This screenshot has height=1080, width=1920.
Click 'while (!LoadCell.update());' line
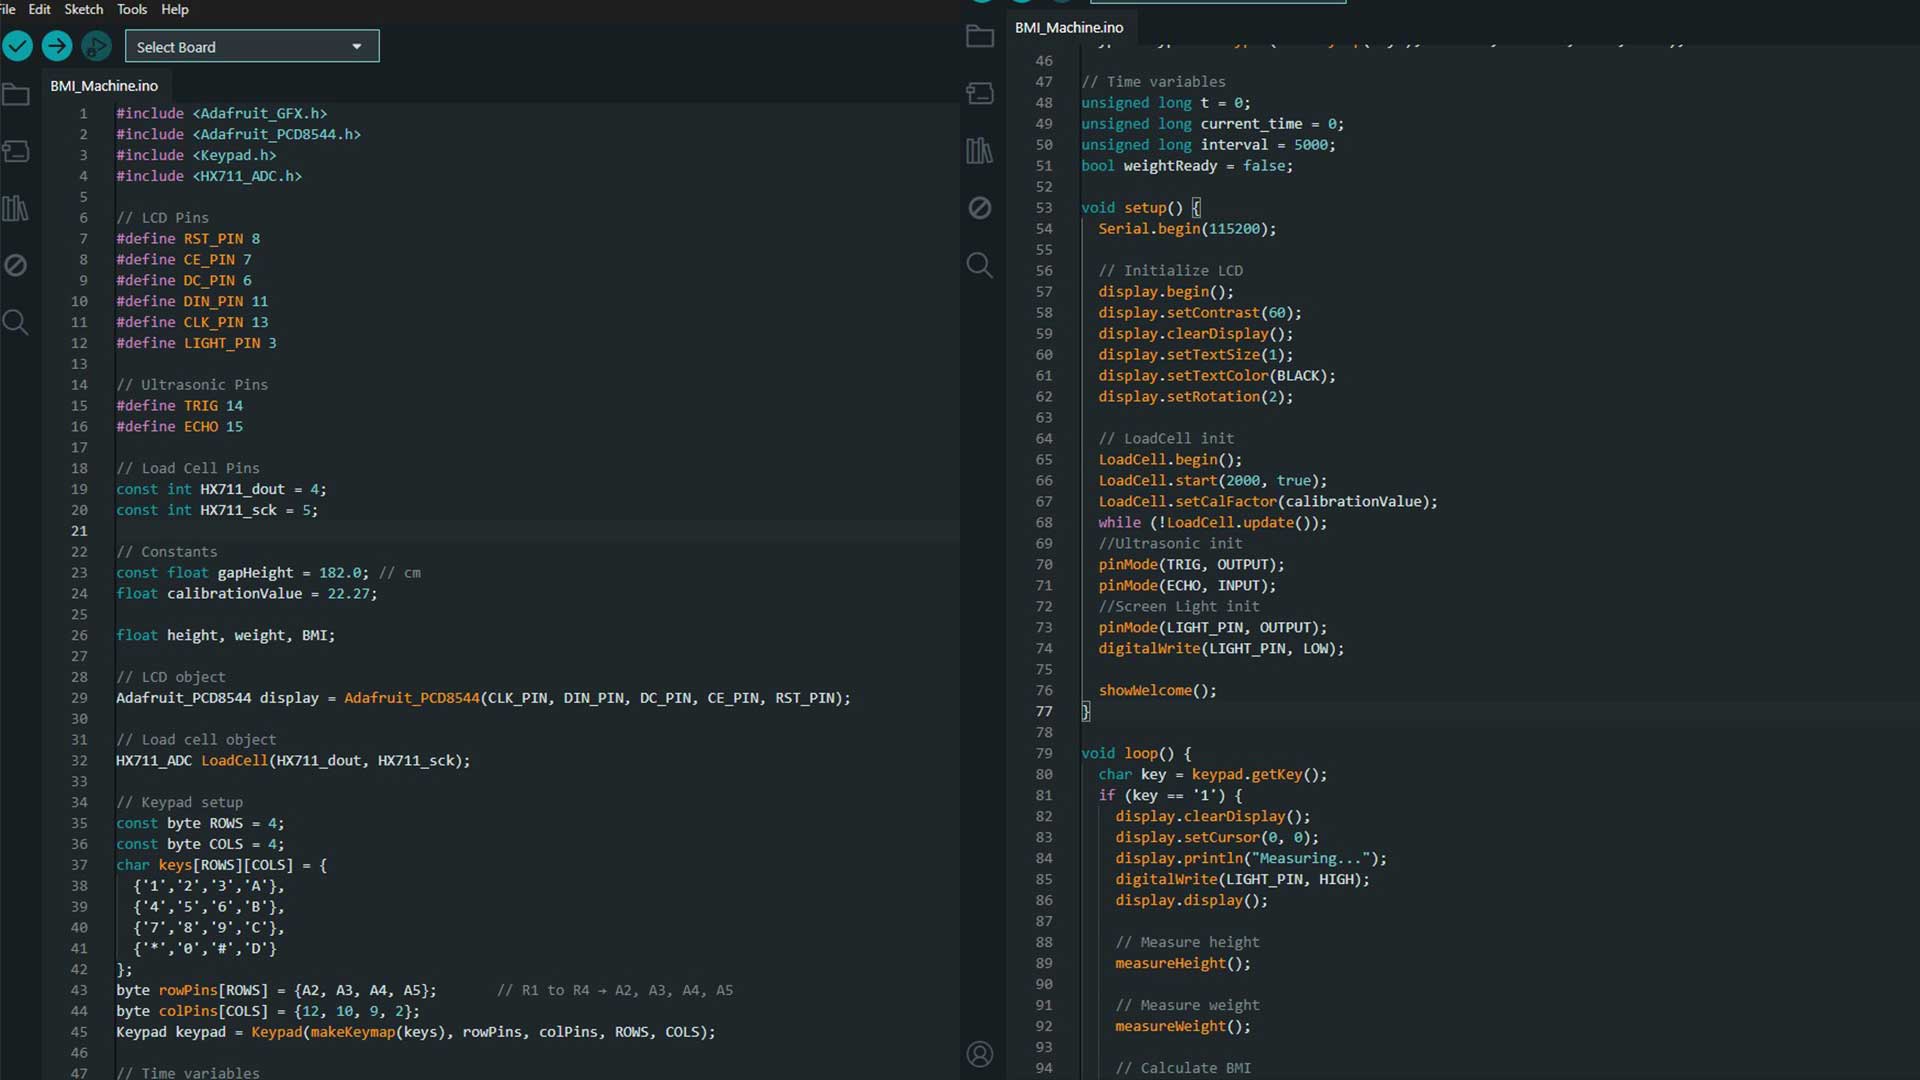click(x=1213, y=523)
